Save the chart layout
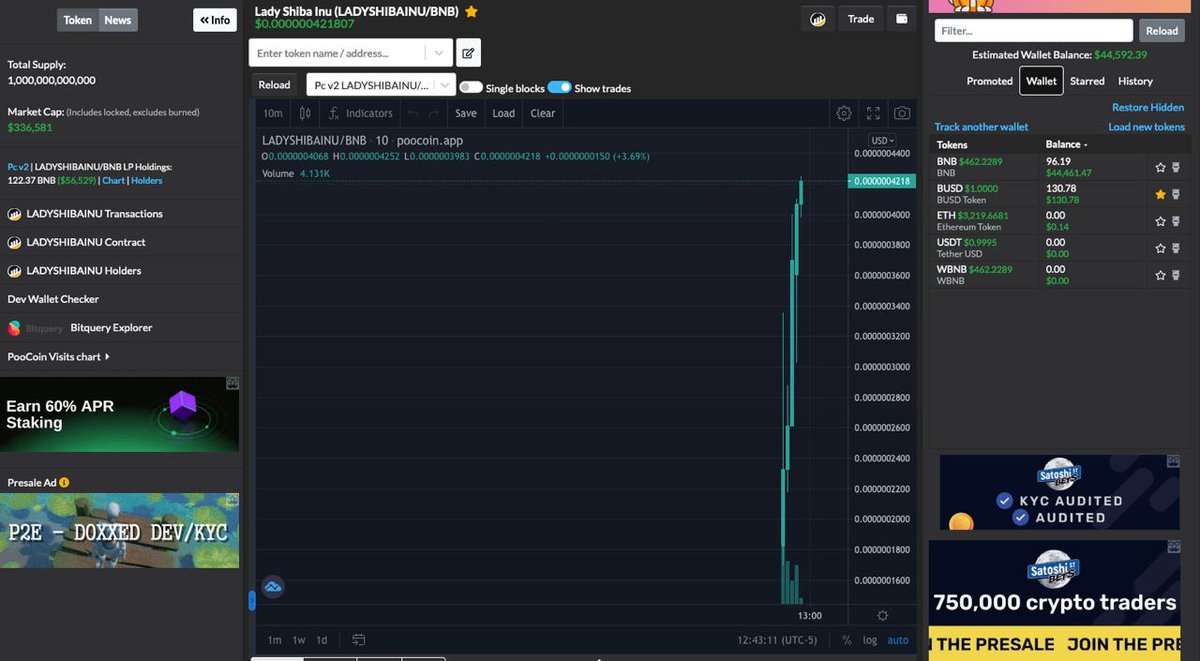This screenshot has height=661, width=1200. (x=466, y=113)
